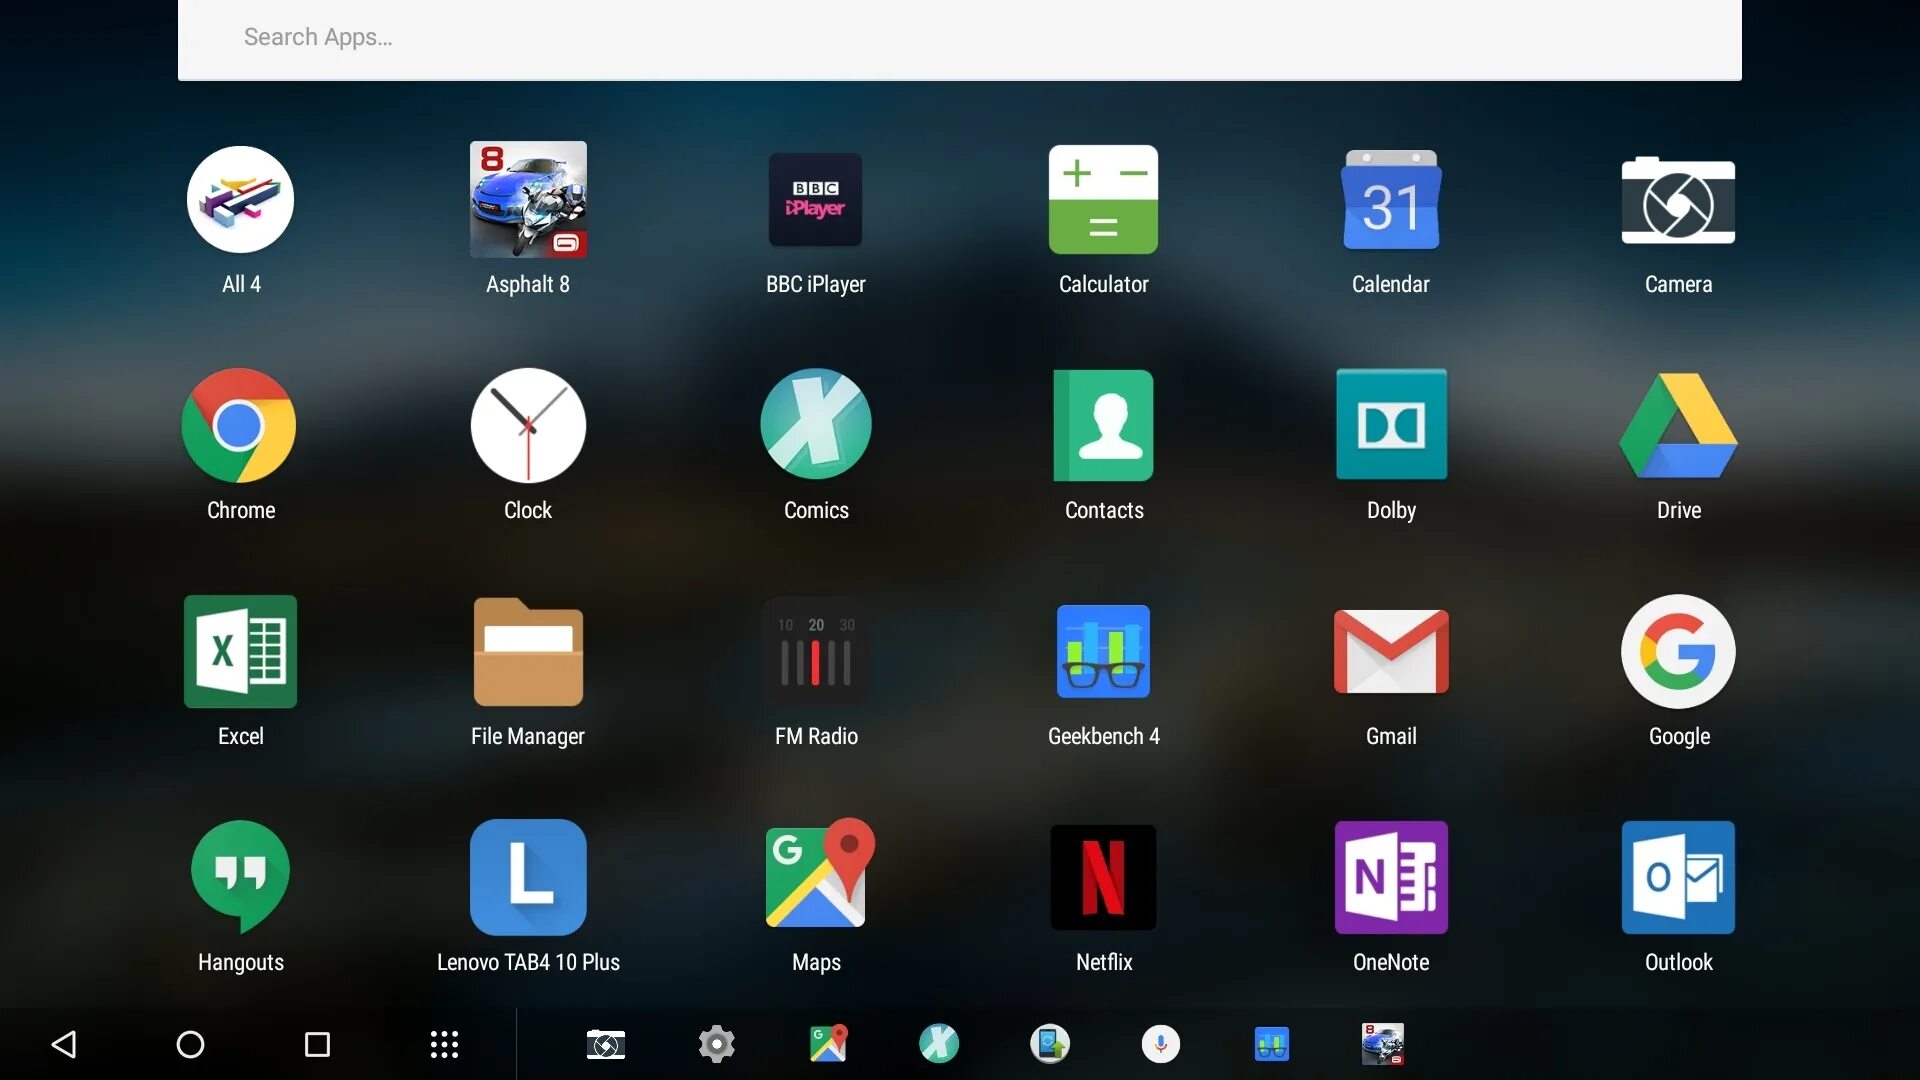
Task: Launch Gmail email app
Action: 1391,650
